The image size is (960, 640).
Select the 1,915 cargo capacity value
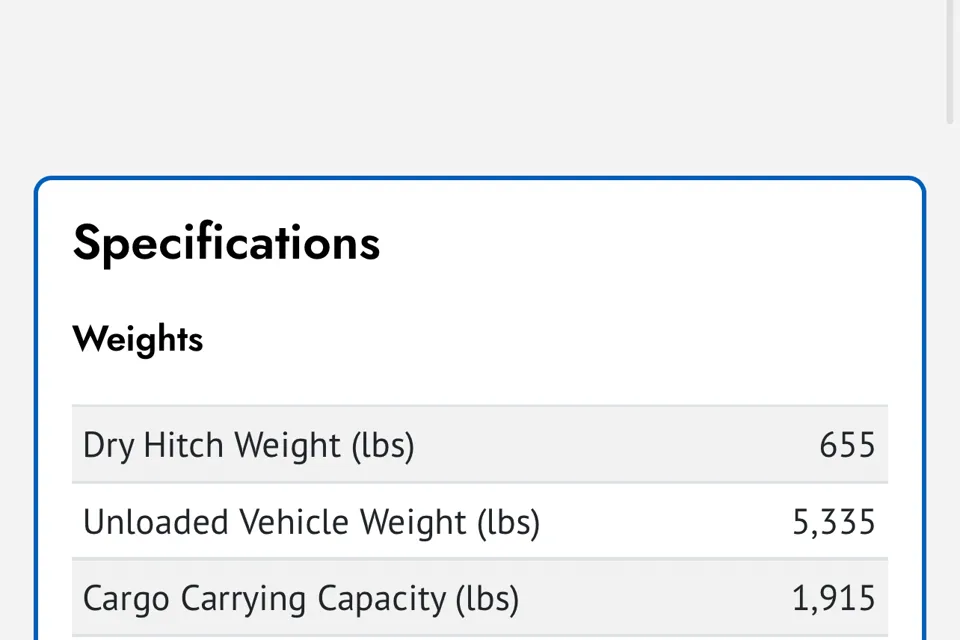(x=834, y=598)
